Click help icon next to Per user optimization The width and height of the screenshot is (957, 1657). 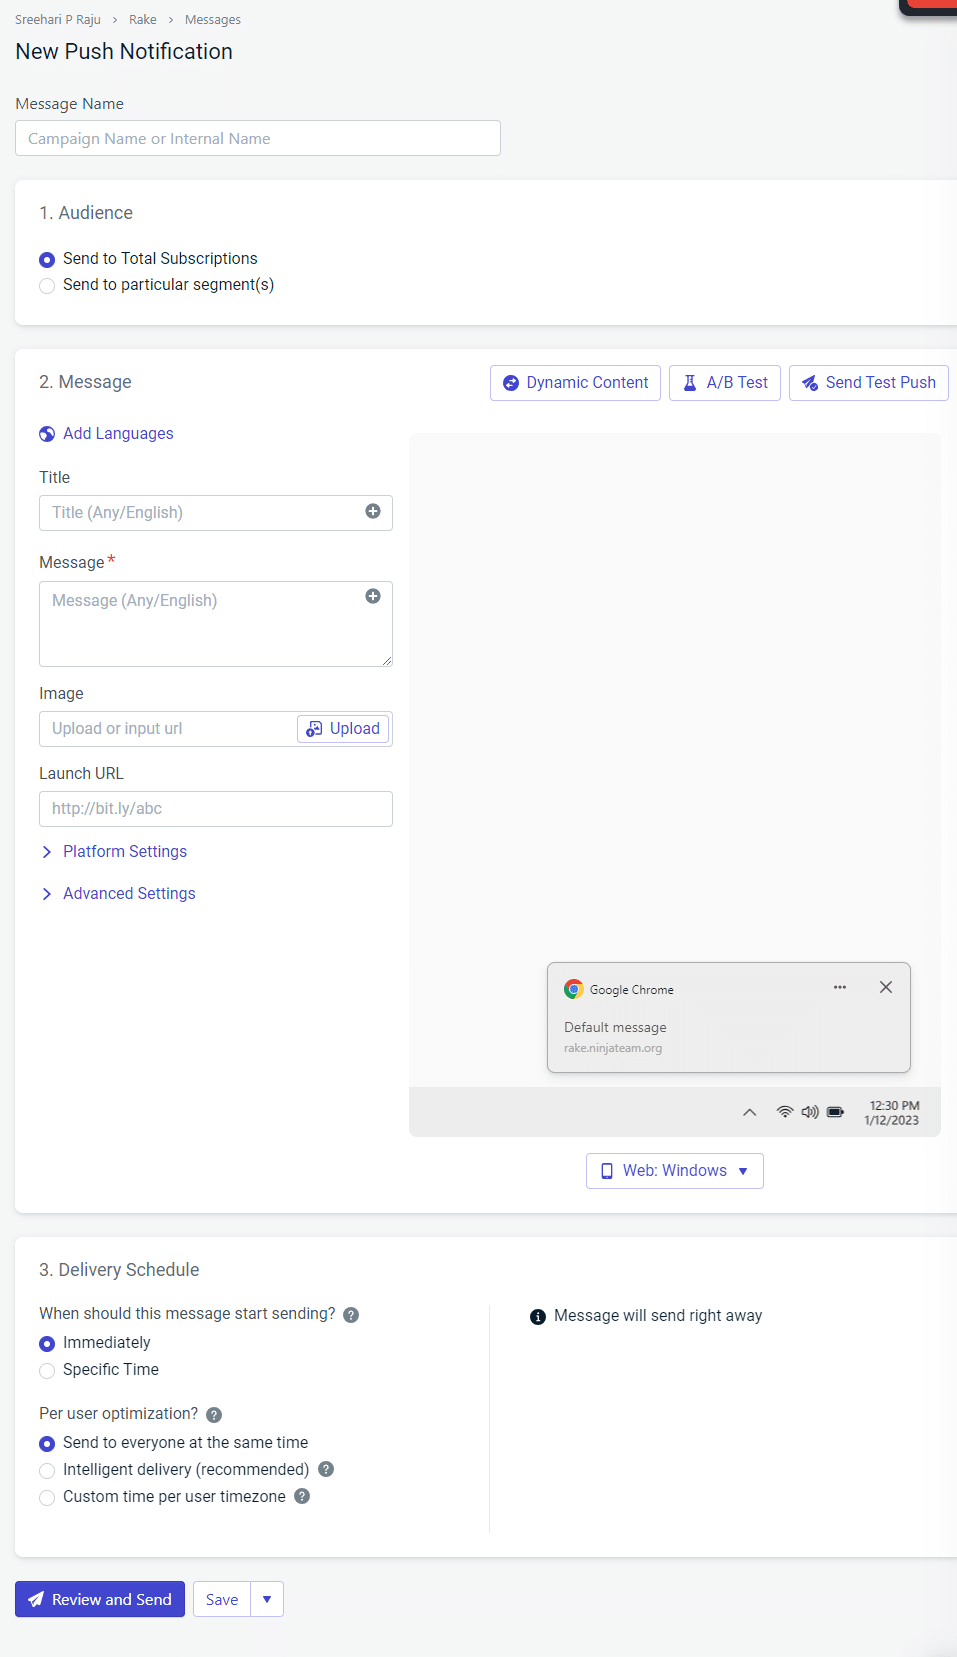(214, 1414)
